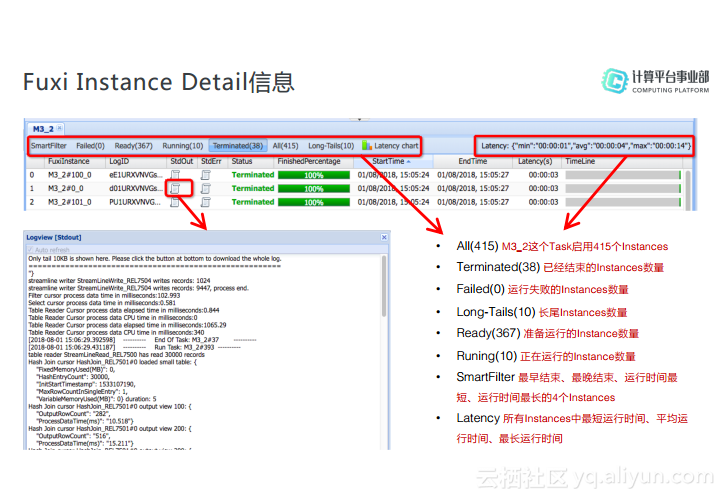The height and width of the screenshot is (500, 725).
Task: Open StdErr log for M3_2#0_0
Action: 206,188
